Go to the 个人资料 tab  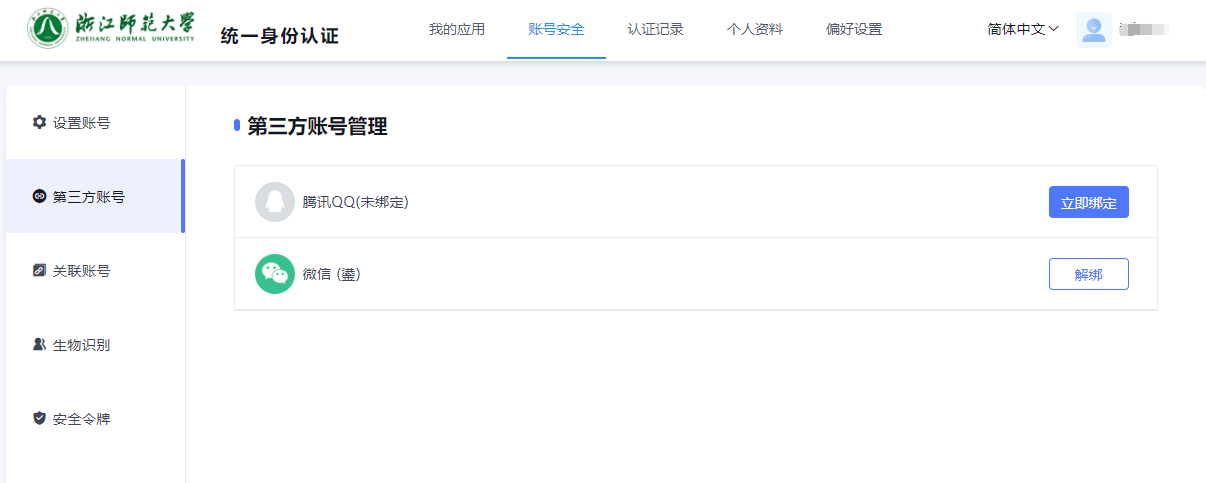755,30
